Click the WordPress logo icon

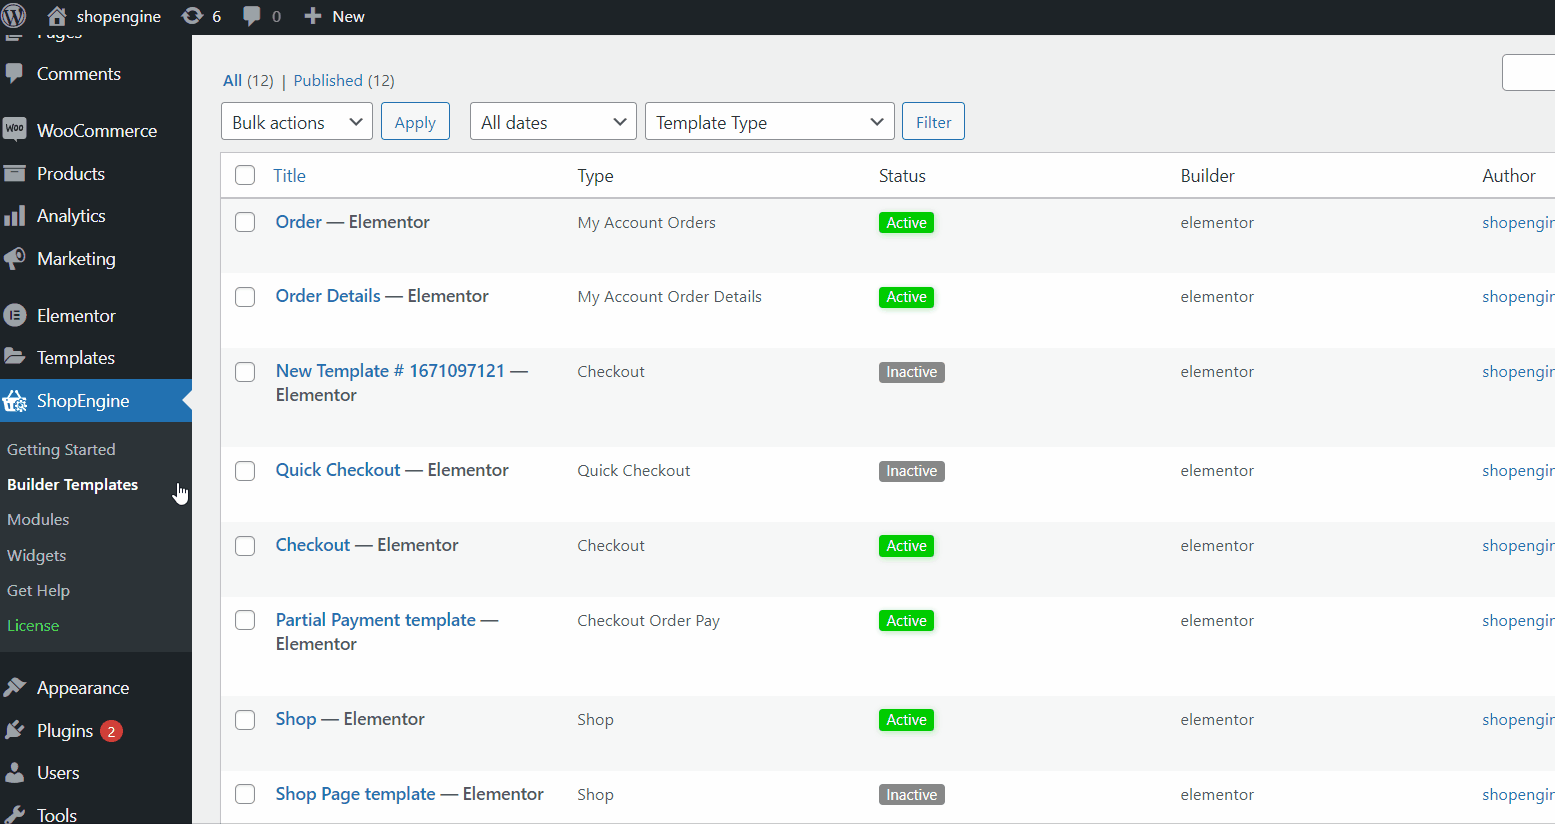click(14, 16)
